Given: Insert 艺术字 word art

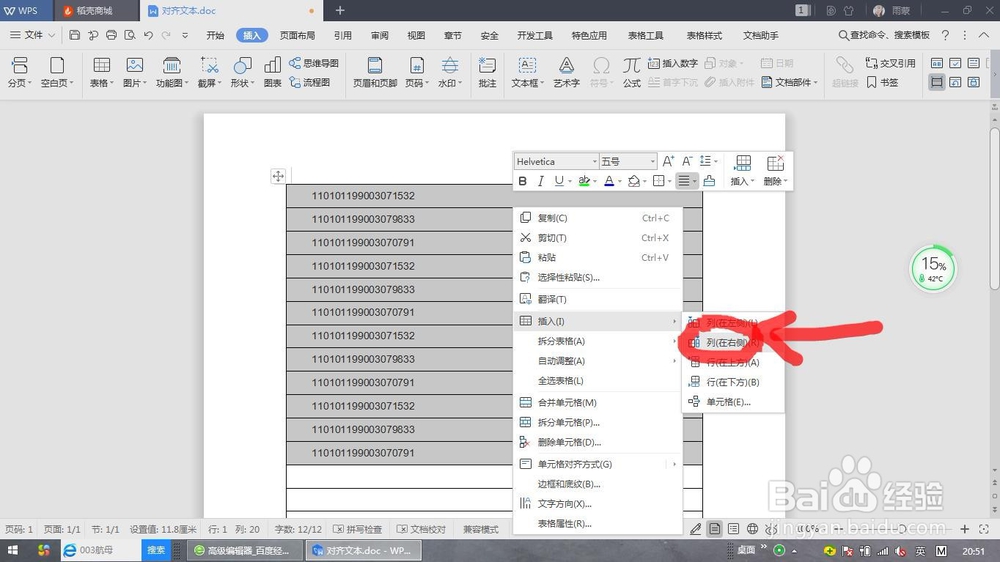Looking at the screenshot, I should pyautogui.click(x=566, y=72).
